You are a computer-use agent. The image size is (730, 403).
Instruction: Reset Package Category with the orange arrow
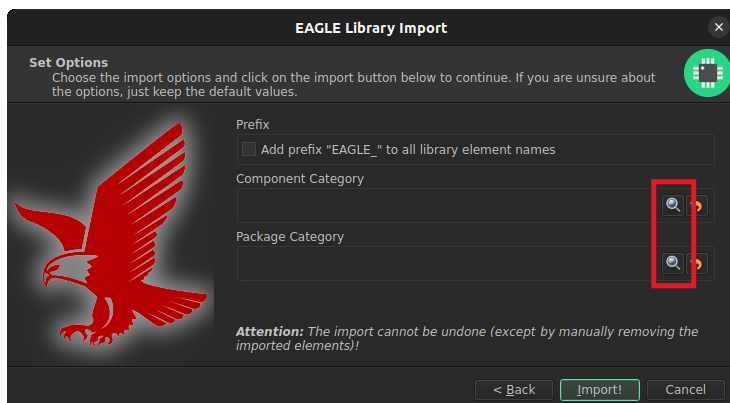pyautogui.click(x=697, y=263)
